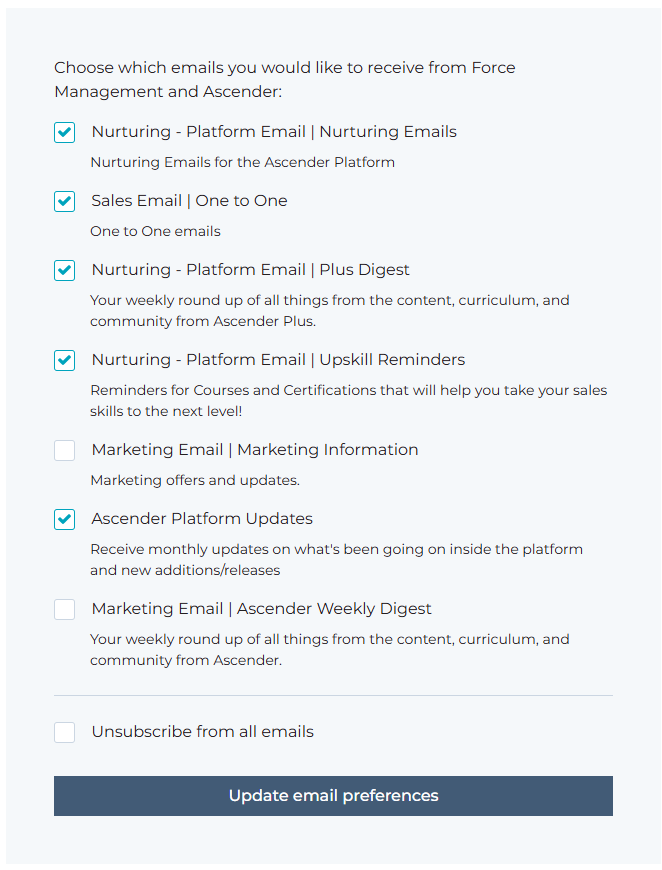This screenshot has width=662, height=870.
Task: Tick the Ascender Weekly Digest checkbox
Action: (x=65, y=609)
